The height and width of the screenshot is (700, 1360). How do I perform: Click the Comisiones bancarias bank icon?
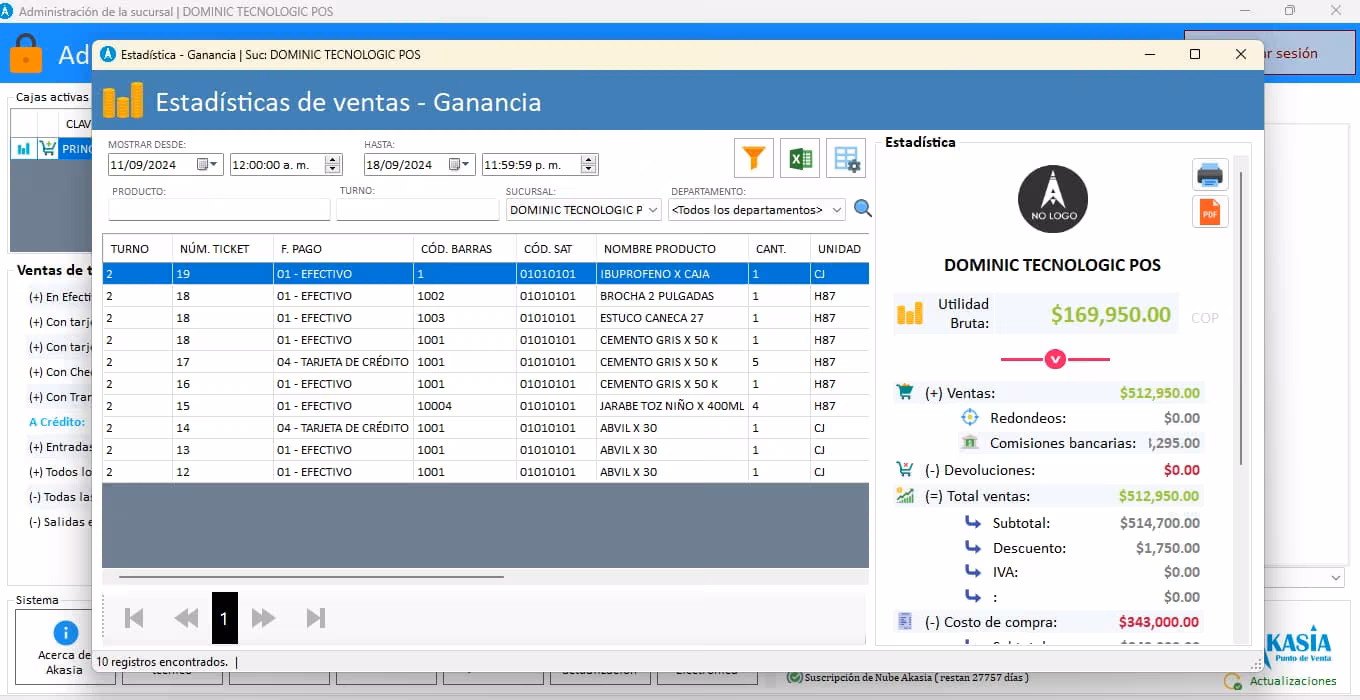tap(969, 442)
